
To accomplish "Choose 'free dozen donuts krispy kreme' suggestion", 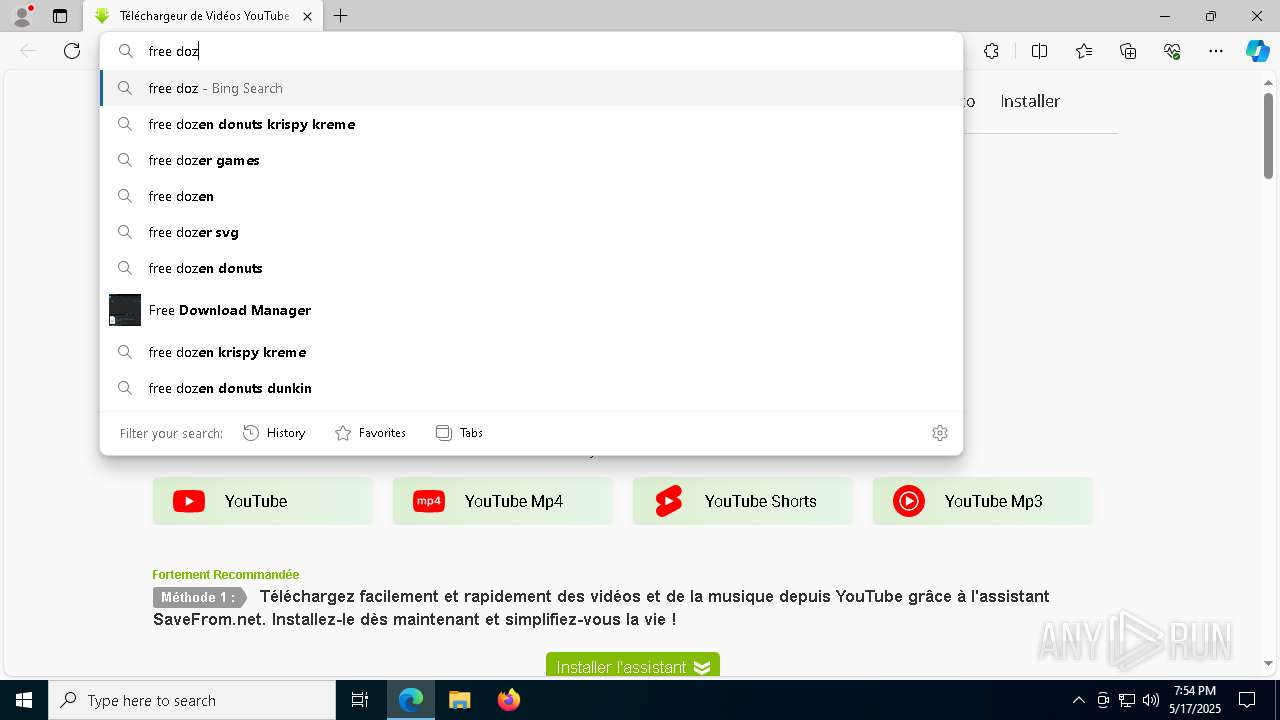I will pyautogui.click(x=531, y=124).
